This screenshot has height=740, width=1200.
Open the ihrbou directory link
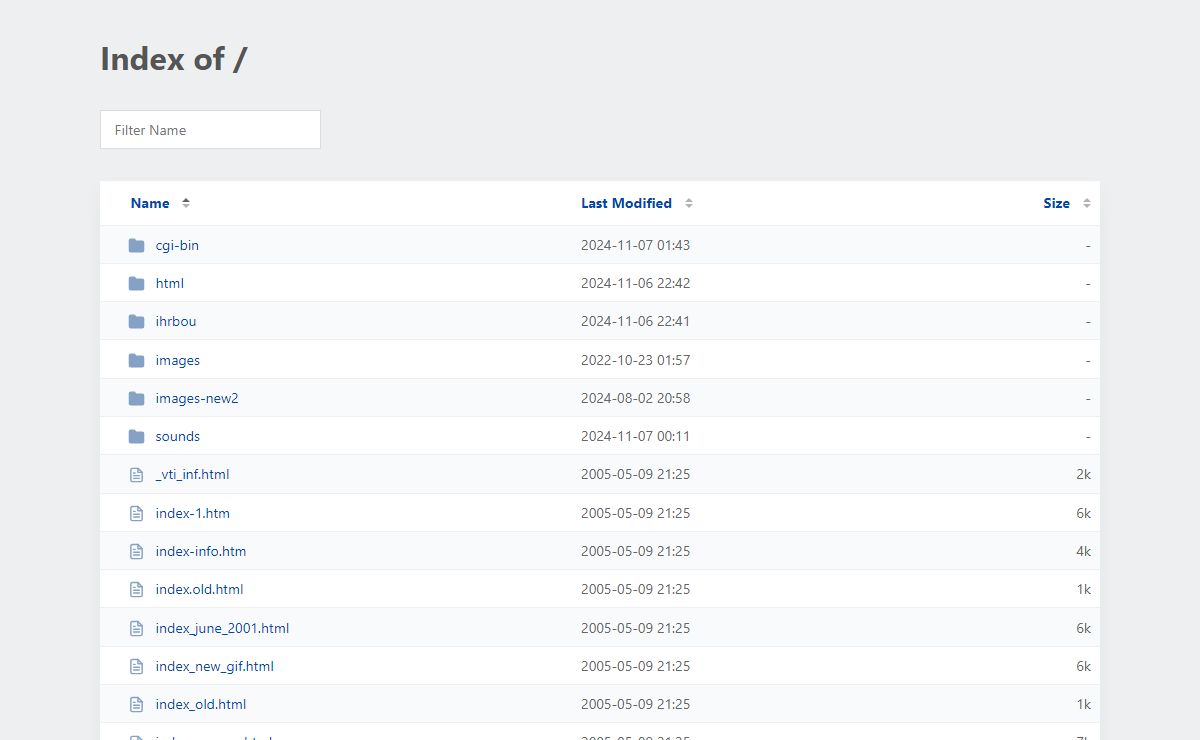(176, 321)
